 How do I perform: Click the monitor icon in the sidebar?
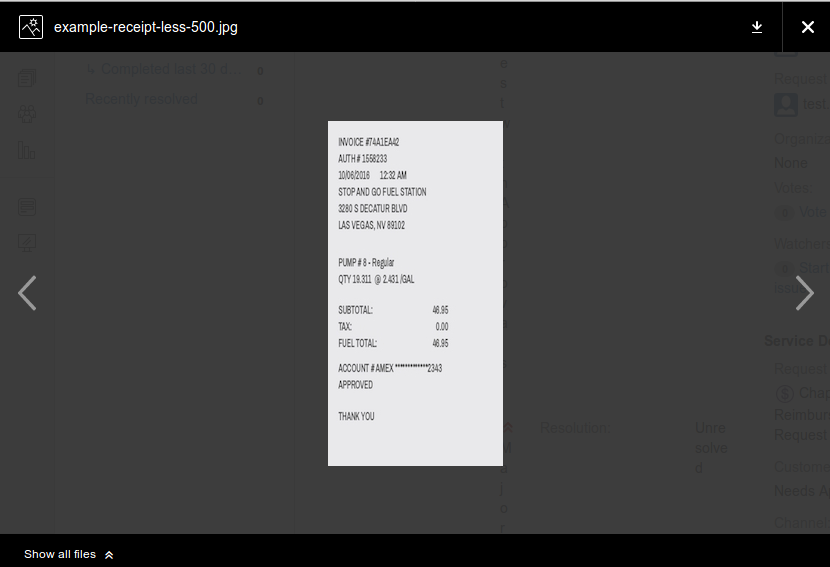tap(27, 243)
